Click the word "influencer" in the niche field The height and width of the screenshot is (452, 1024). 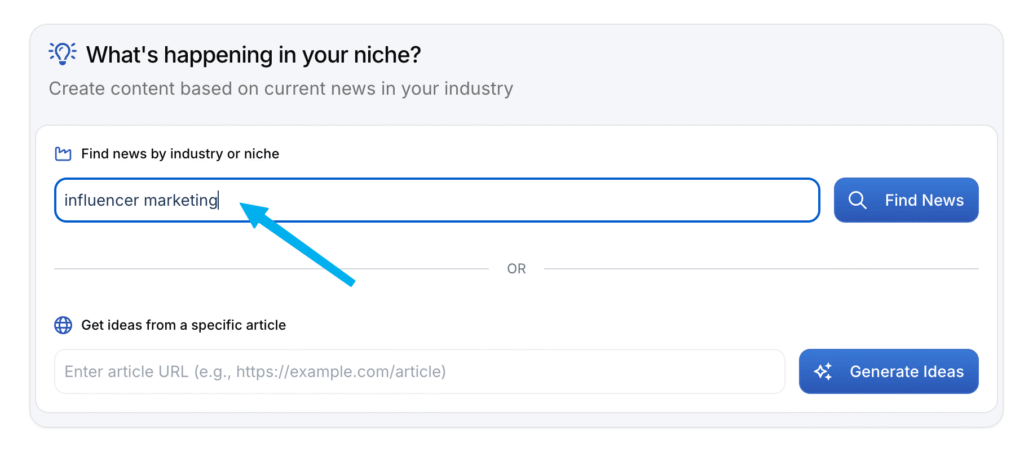(101, 200)
